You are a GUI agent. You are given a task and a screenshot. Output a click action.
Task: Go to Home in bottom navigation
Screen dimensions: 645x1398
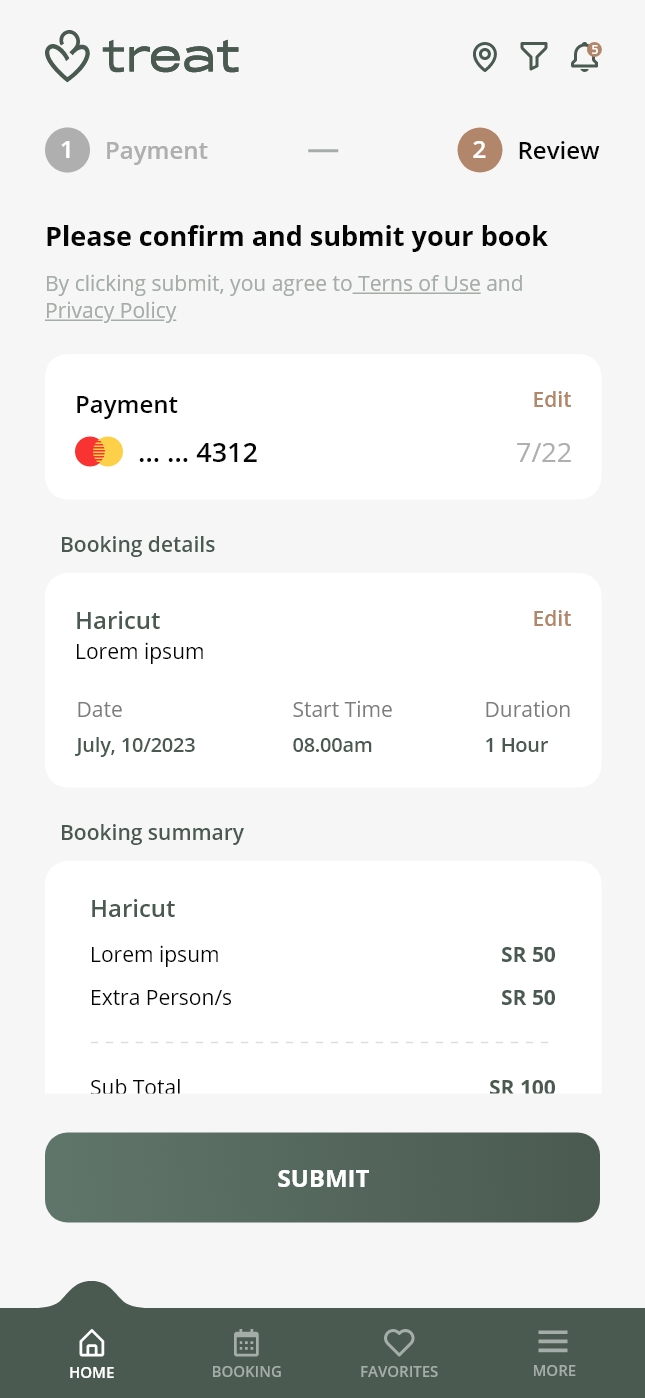click(92, 1353)
